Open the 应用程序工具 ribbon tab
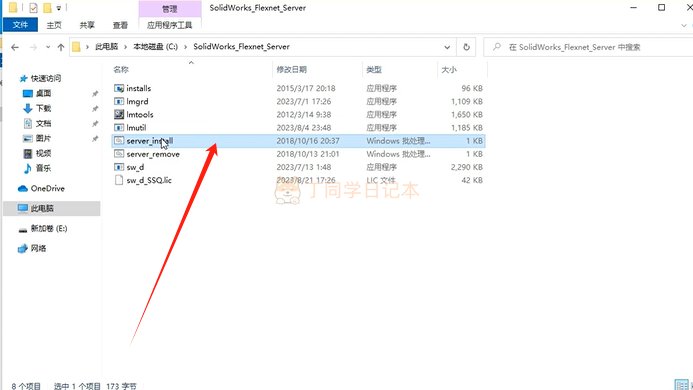 [x=170, y=25]
